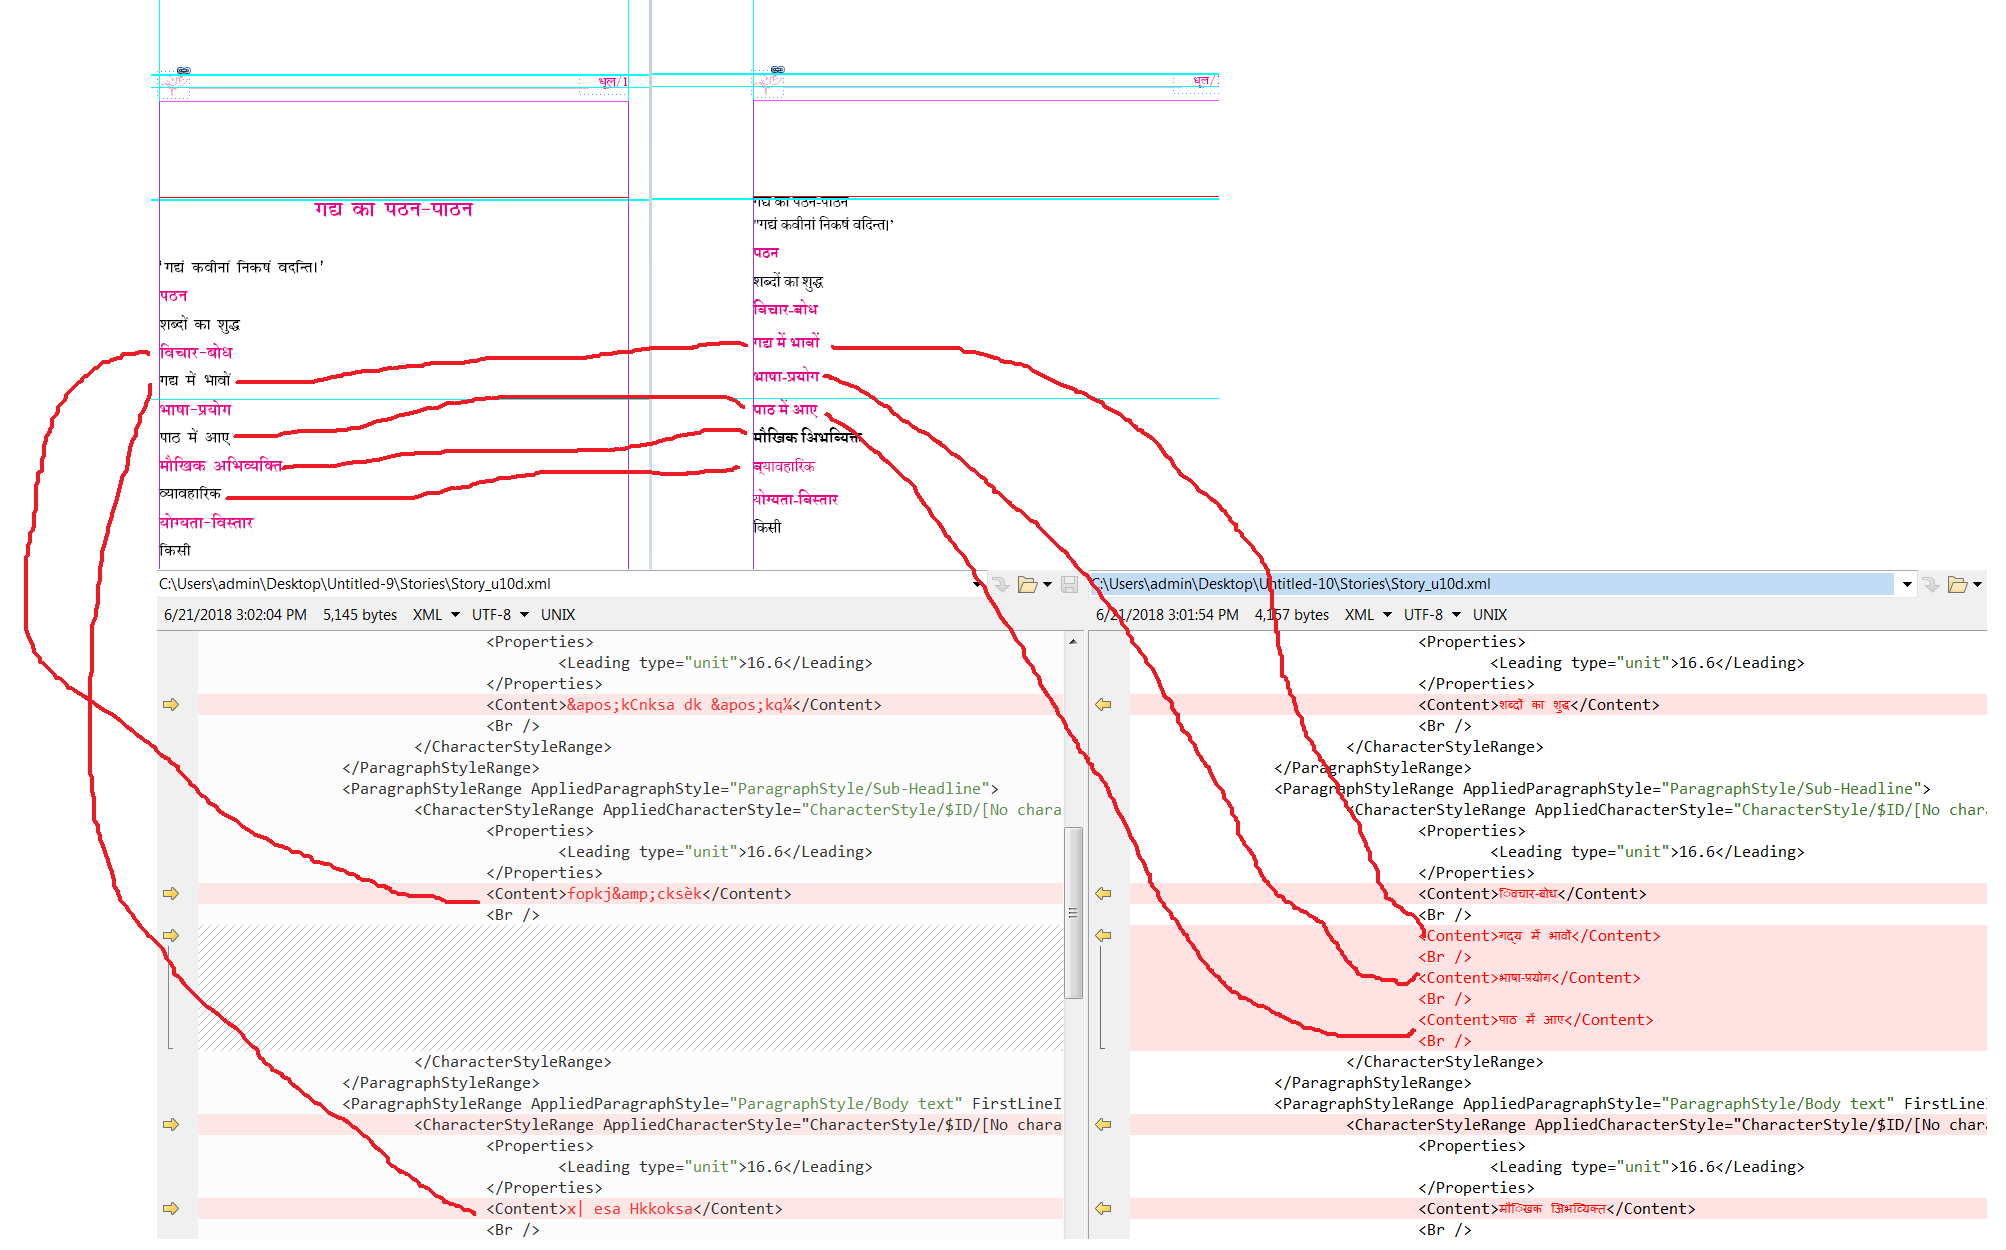Click the left pane vertical scrollbar thumb
The width and height of the screenshot is (2006, 1250).
tap(1074, 912)
